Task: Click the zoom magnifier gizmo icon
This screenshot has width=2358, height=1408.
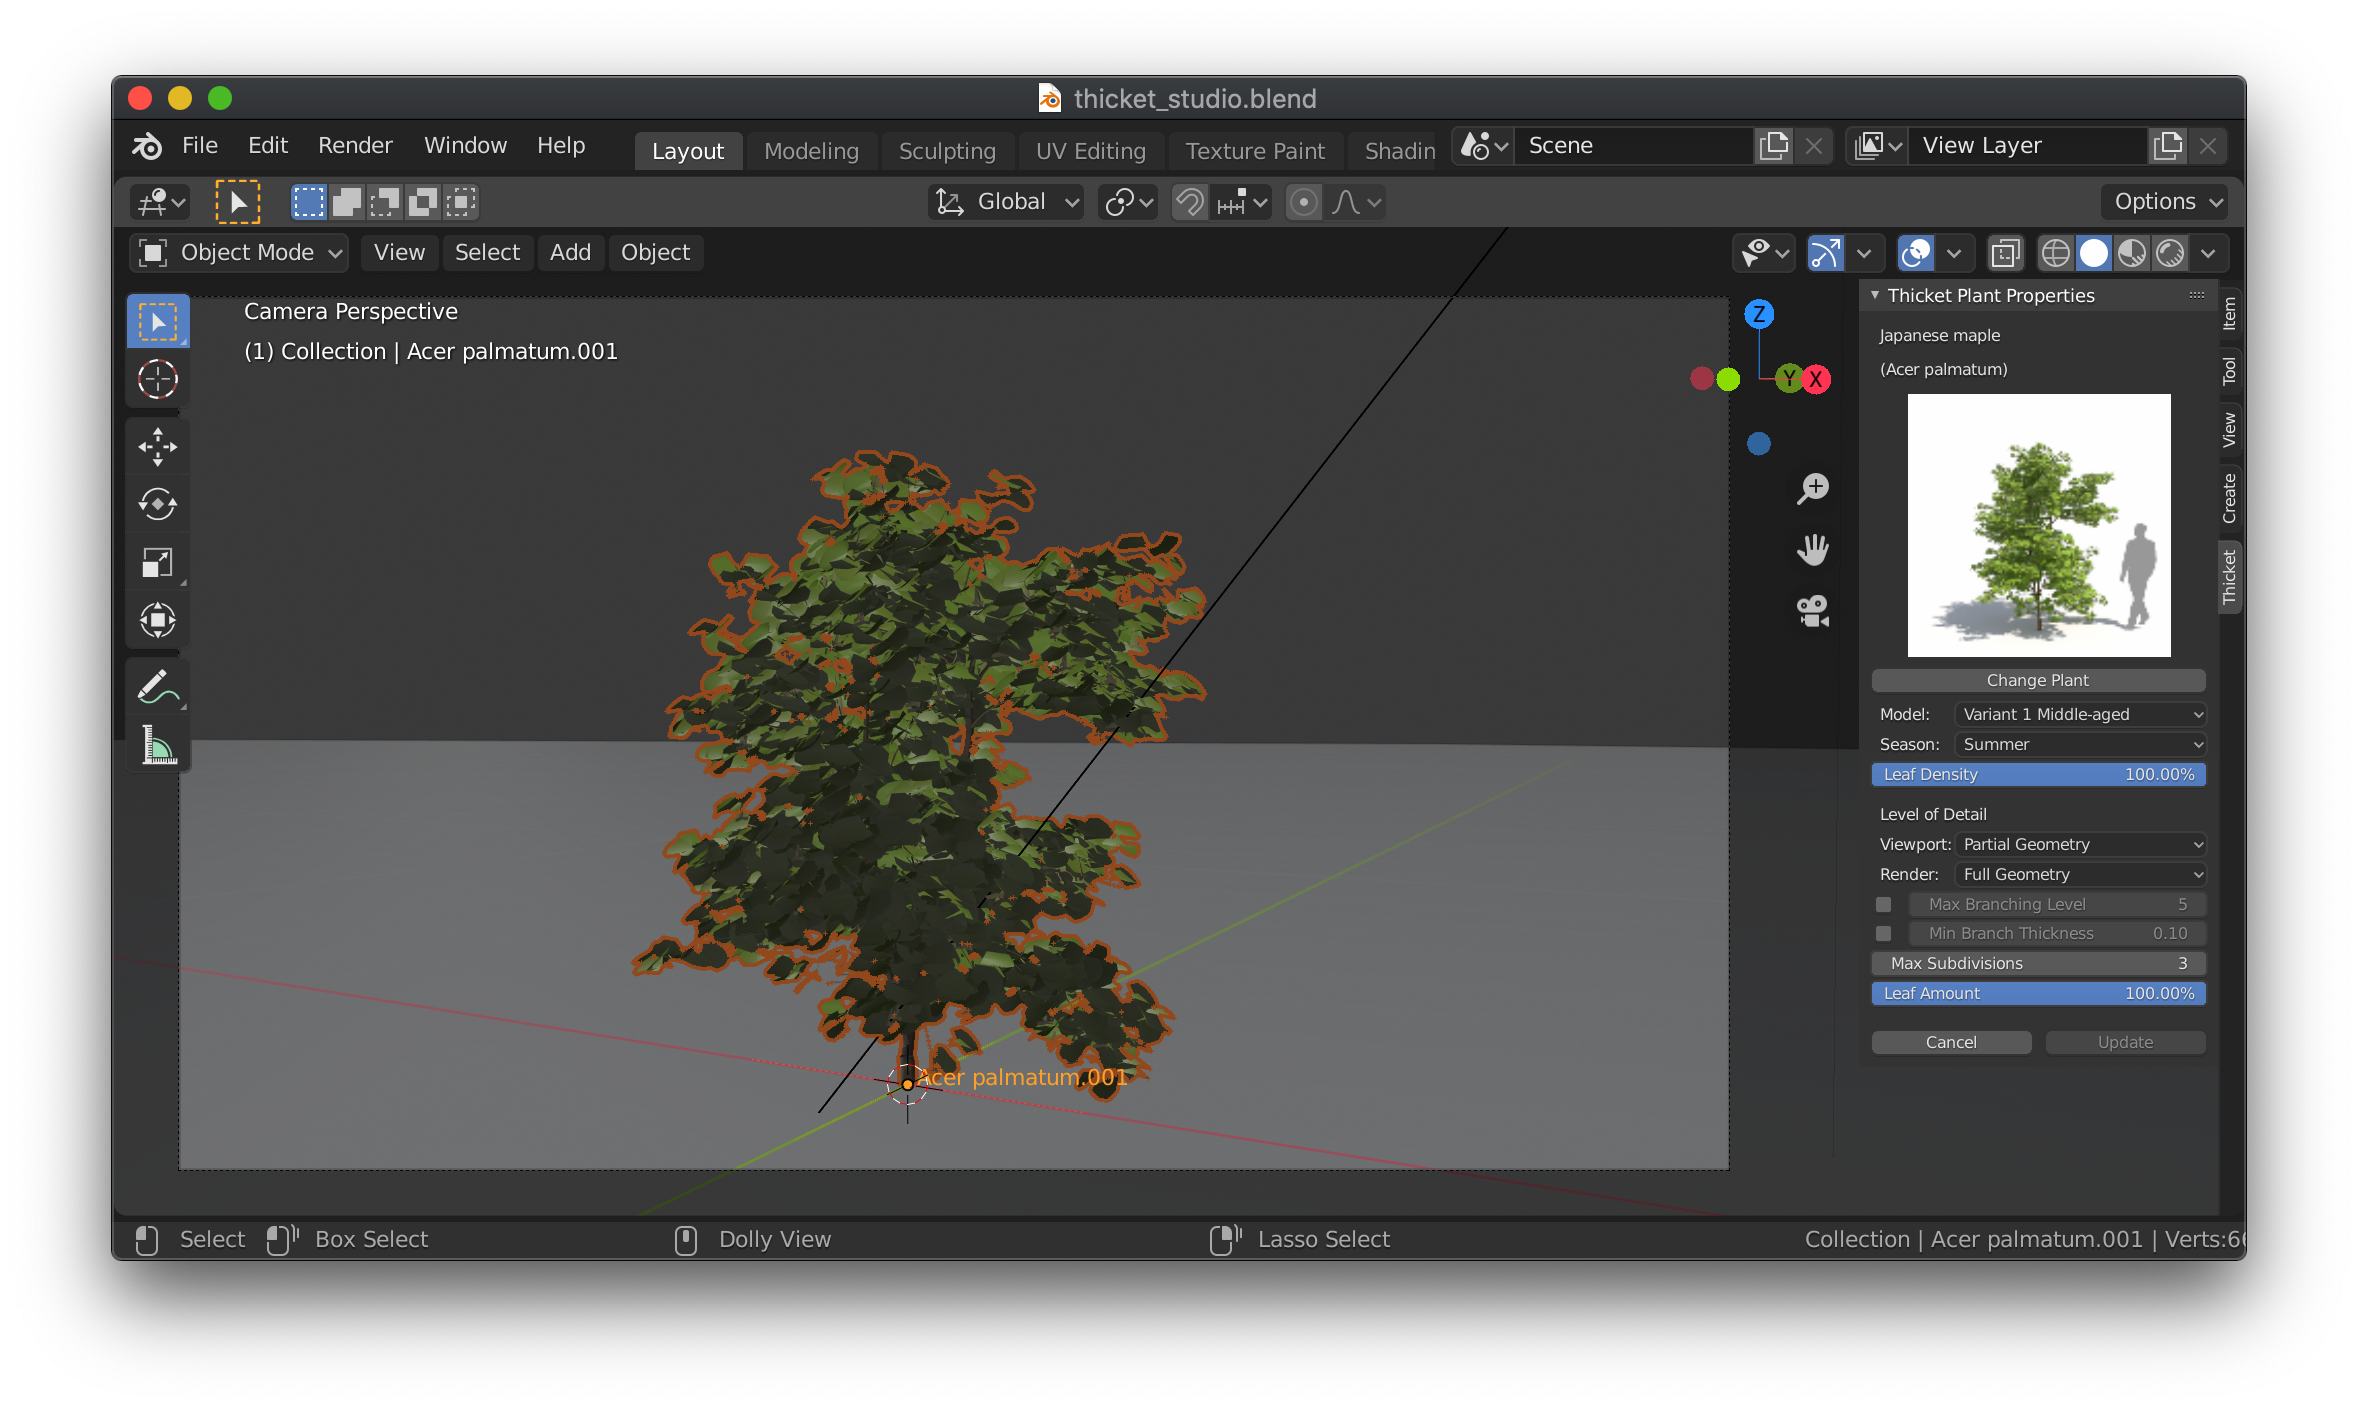Action: pyautogui.click(x=1812, y=489)
